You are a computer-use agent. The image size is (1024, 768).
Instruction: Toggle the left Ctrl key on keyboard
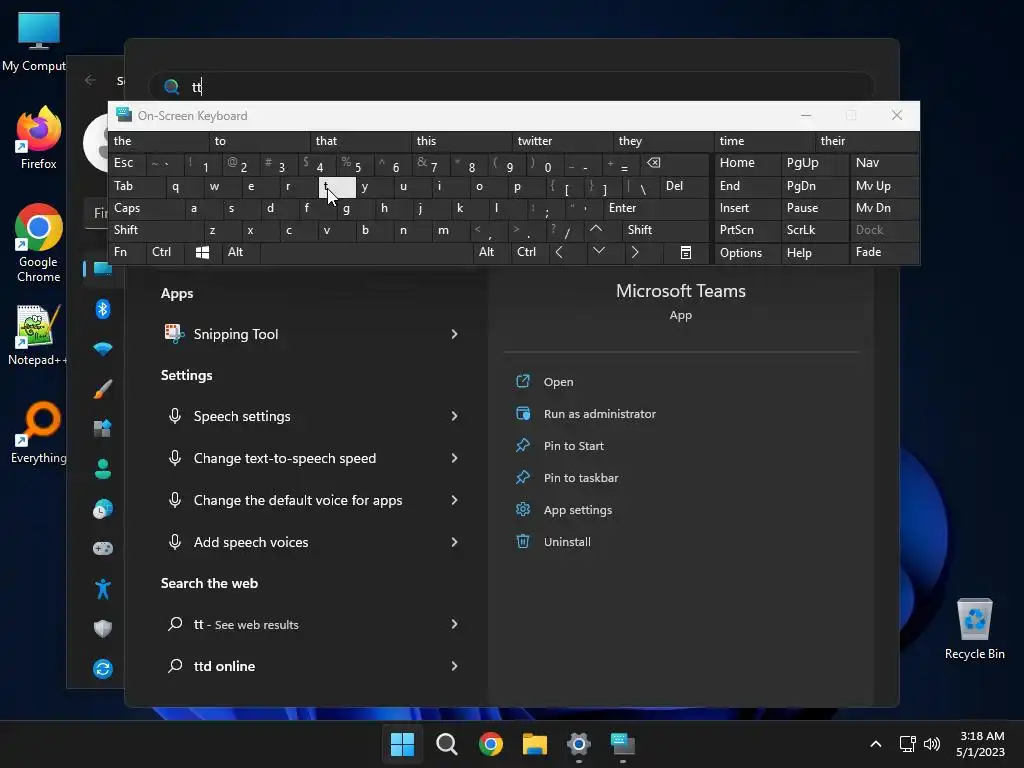point(165,253)
